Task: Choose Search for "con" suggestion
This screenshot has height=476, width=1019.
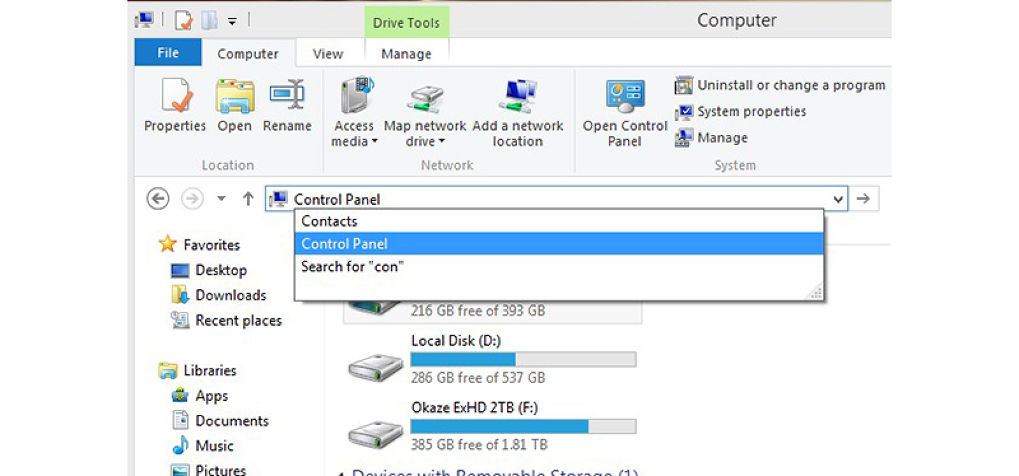Action: [352, 267]
